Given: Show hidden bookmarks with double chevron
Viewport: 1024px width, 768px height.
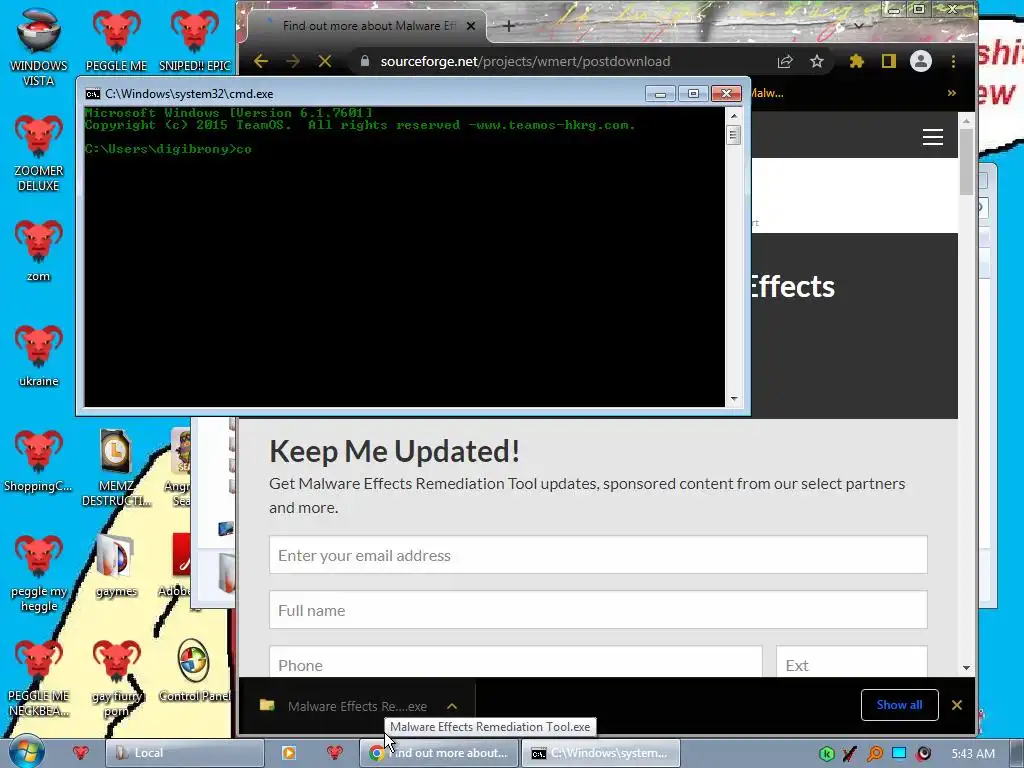Looking at the screenshot, I should pyautogui.click(x=952, y=93).
